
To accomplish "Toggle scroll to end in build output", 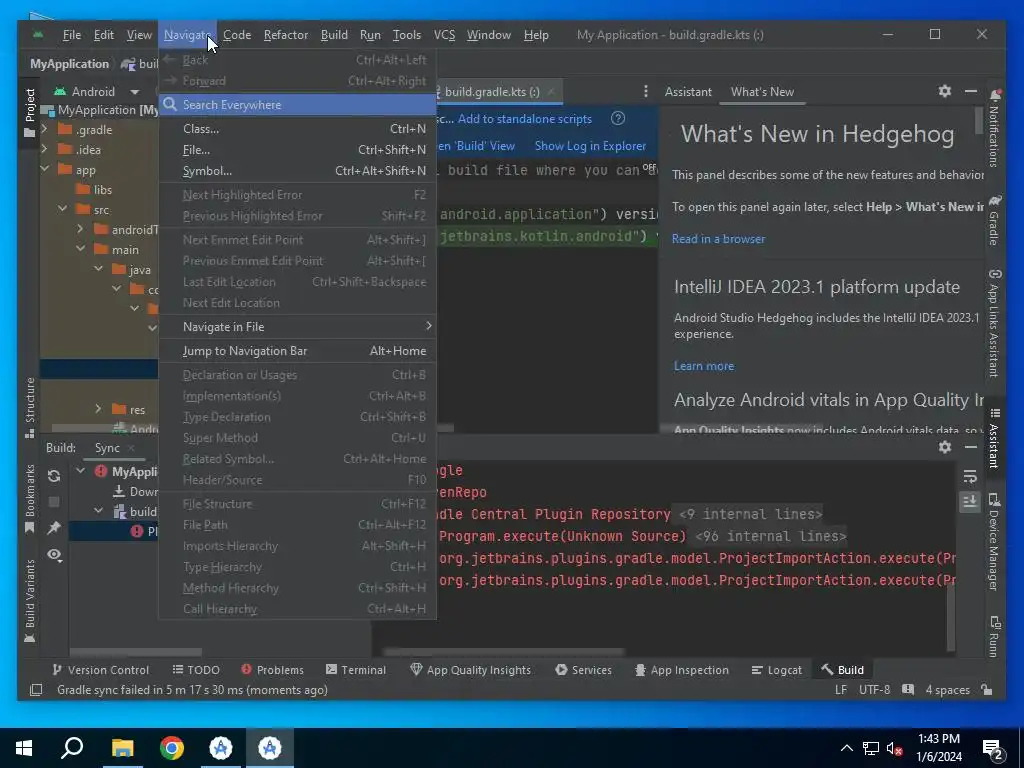I will tap(970, 502).
